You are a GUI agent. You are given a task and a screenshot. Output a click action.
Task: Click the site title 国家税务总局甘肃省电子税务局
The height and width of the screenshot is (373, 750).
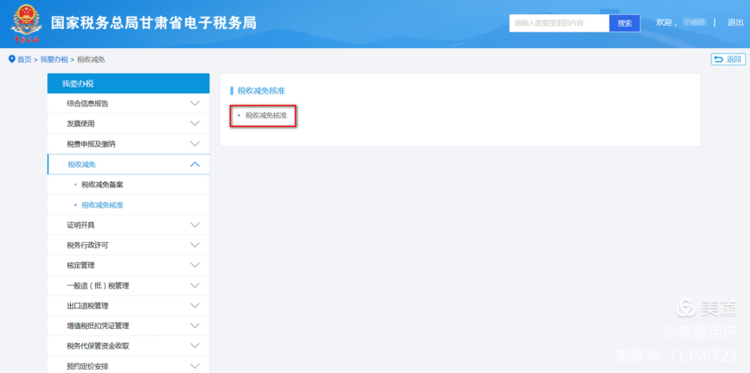[x=154, y=23]
